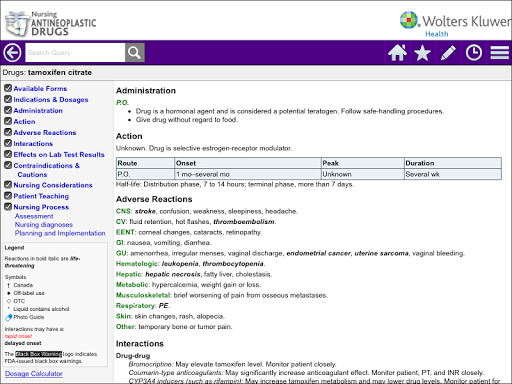Click the back arrow icon
The image size is (512, 384).
[13, 53]
